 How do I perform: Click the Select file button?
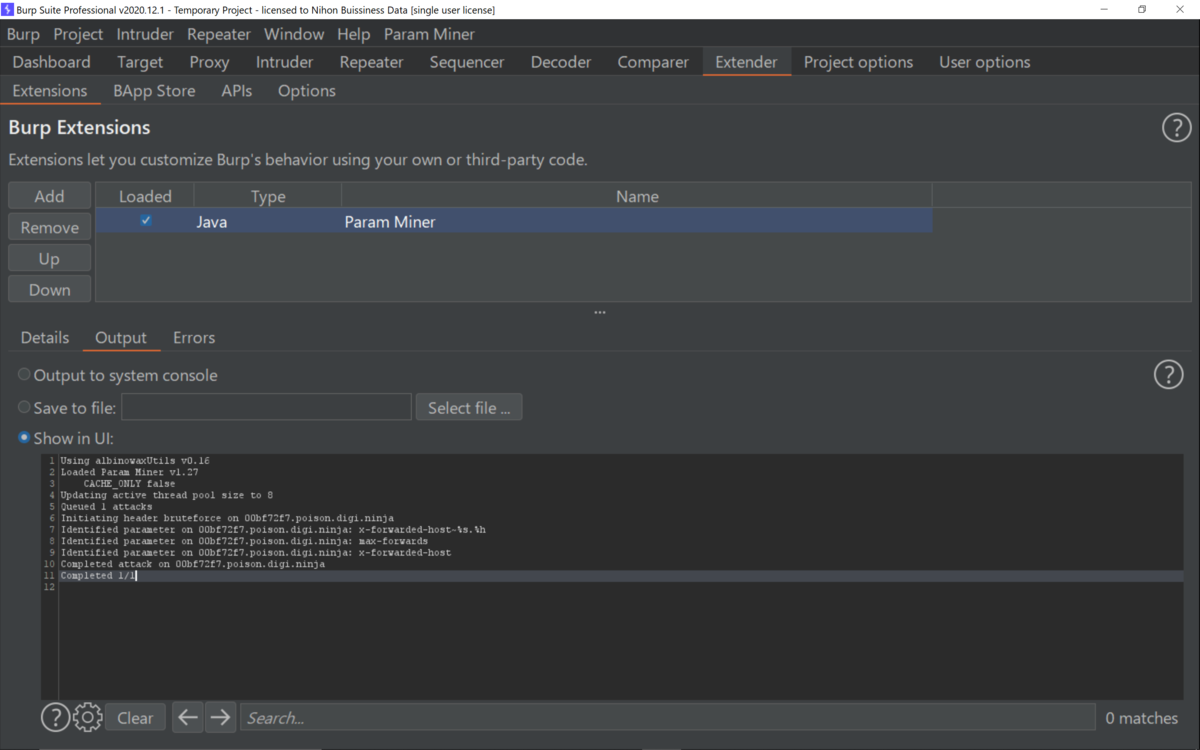pyautogui.click(x=469, y=407)
